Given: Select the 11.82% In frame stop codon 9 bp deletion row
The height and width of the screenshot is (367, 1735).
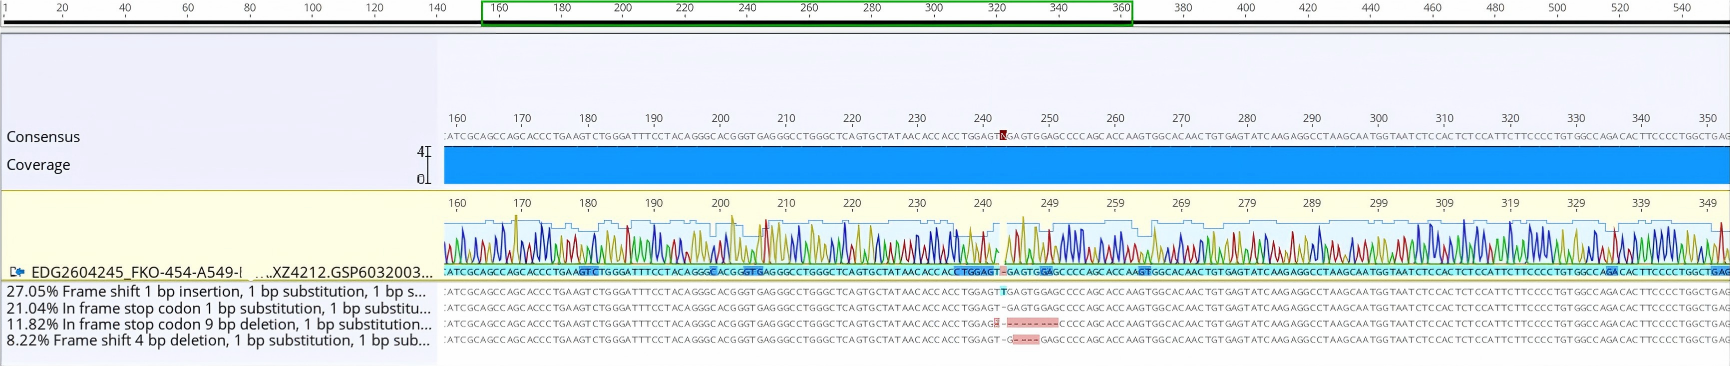Looking at the screenshot, I should click(219, 324).
